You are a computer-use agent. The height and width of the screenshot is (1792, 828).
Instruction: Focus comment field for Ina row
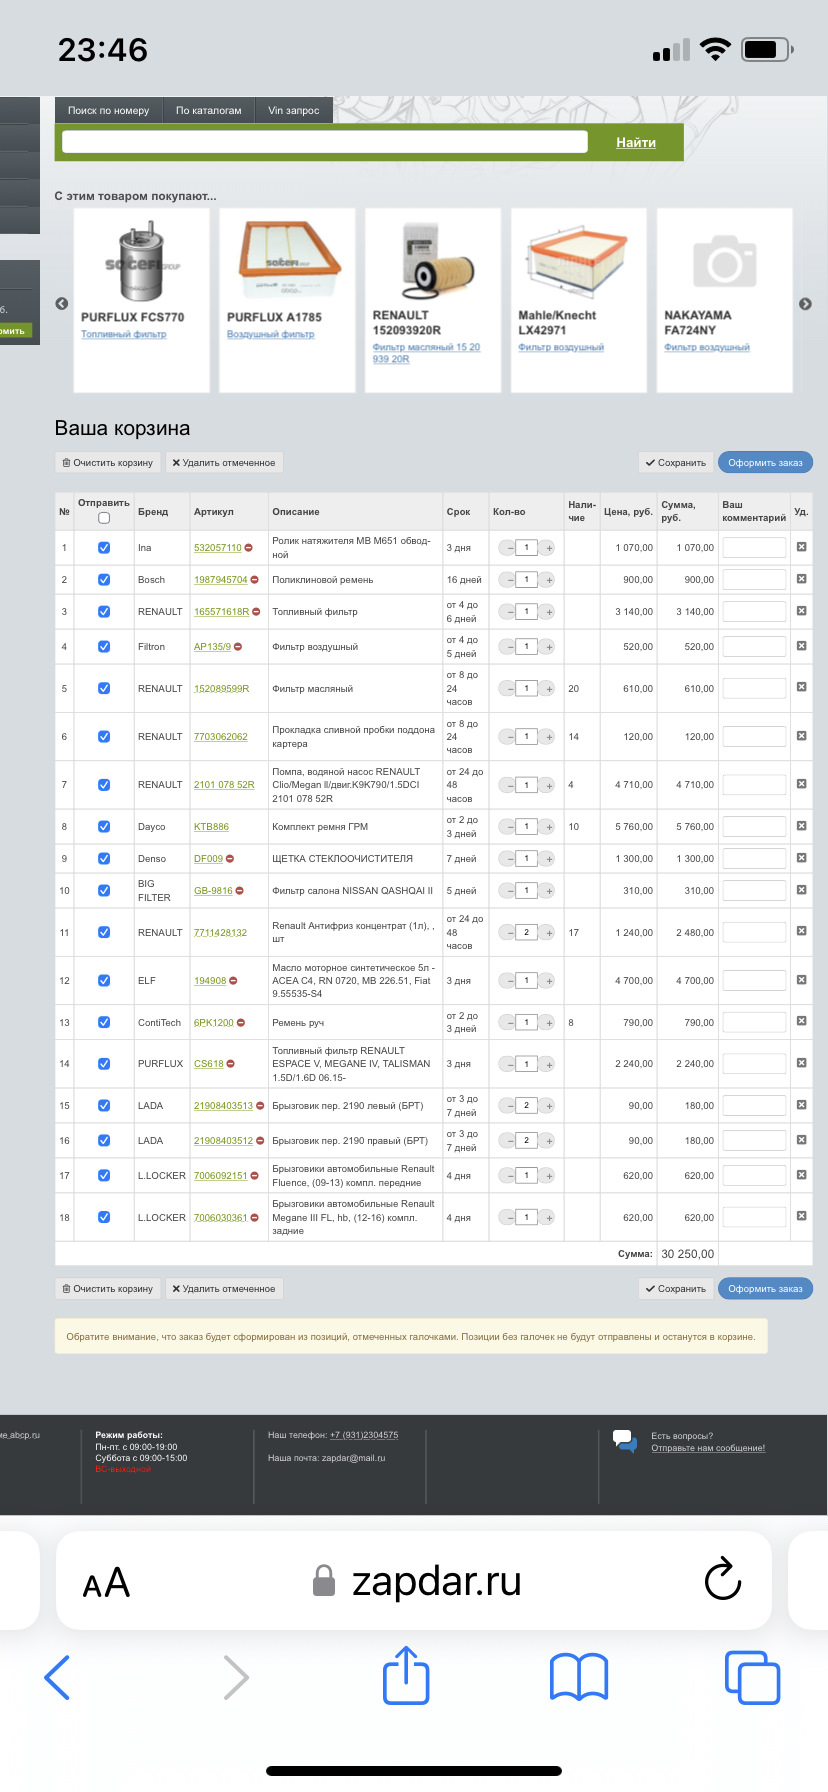(x=754, y=548)
